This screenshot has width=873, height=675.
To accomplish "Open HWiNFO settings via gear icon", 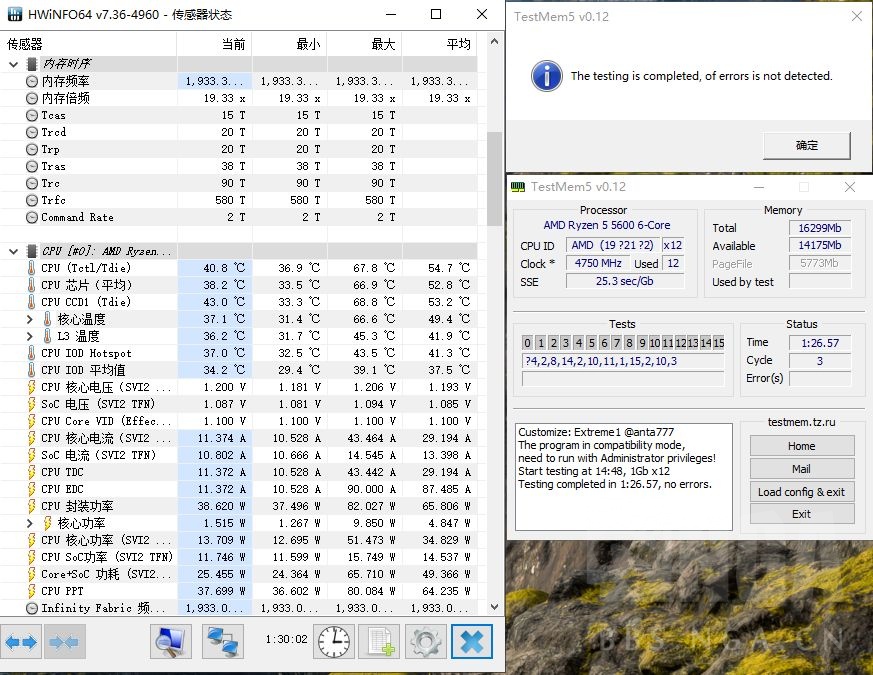I will click(x=426, y=641).
